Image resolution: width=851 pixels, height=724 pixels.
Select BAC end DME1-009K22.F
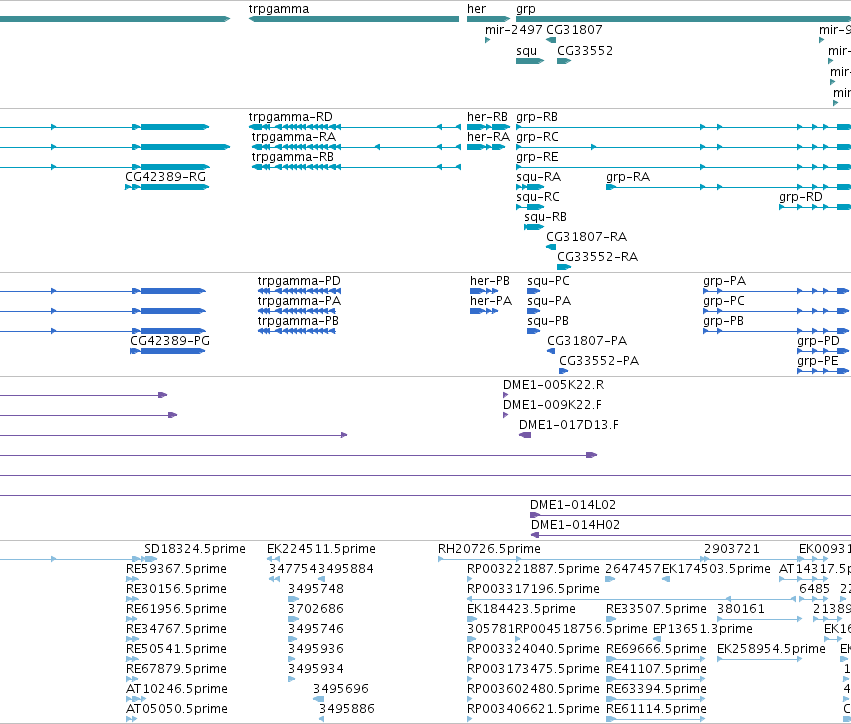click(x=552, y=405)
